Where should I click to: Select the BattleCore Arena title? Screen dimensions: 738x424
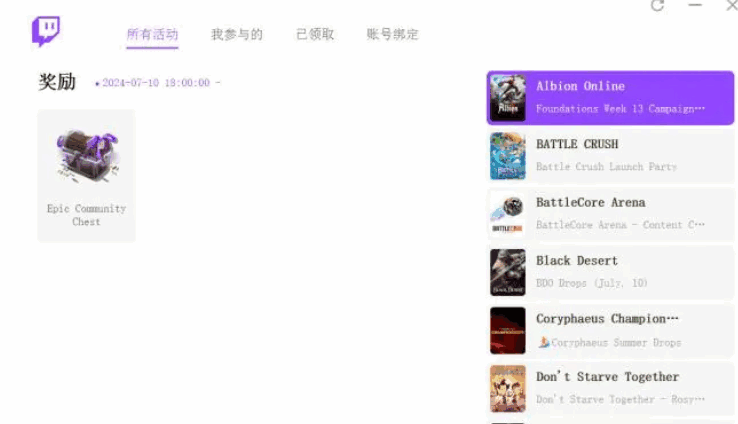coord(591,202)
